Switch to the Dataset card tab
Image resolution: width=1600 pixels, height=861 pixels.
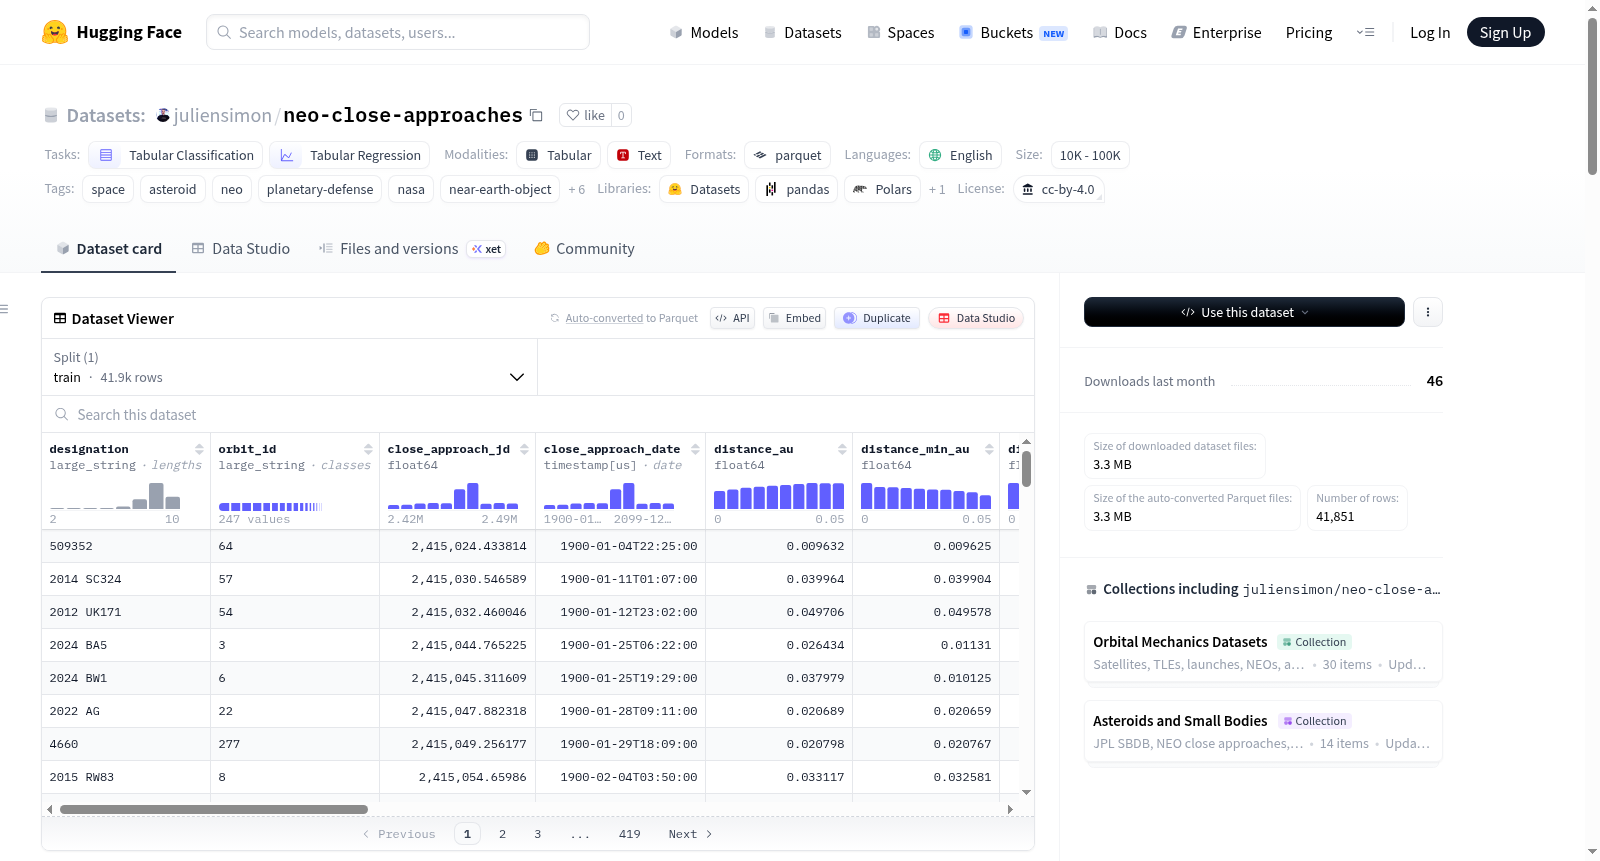(109, 249)
